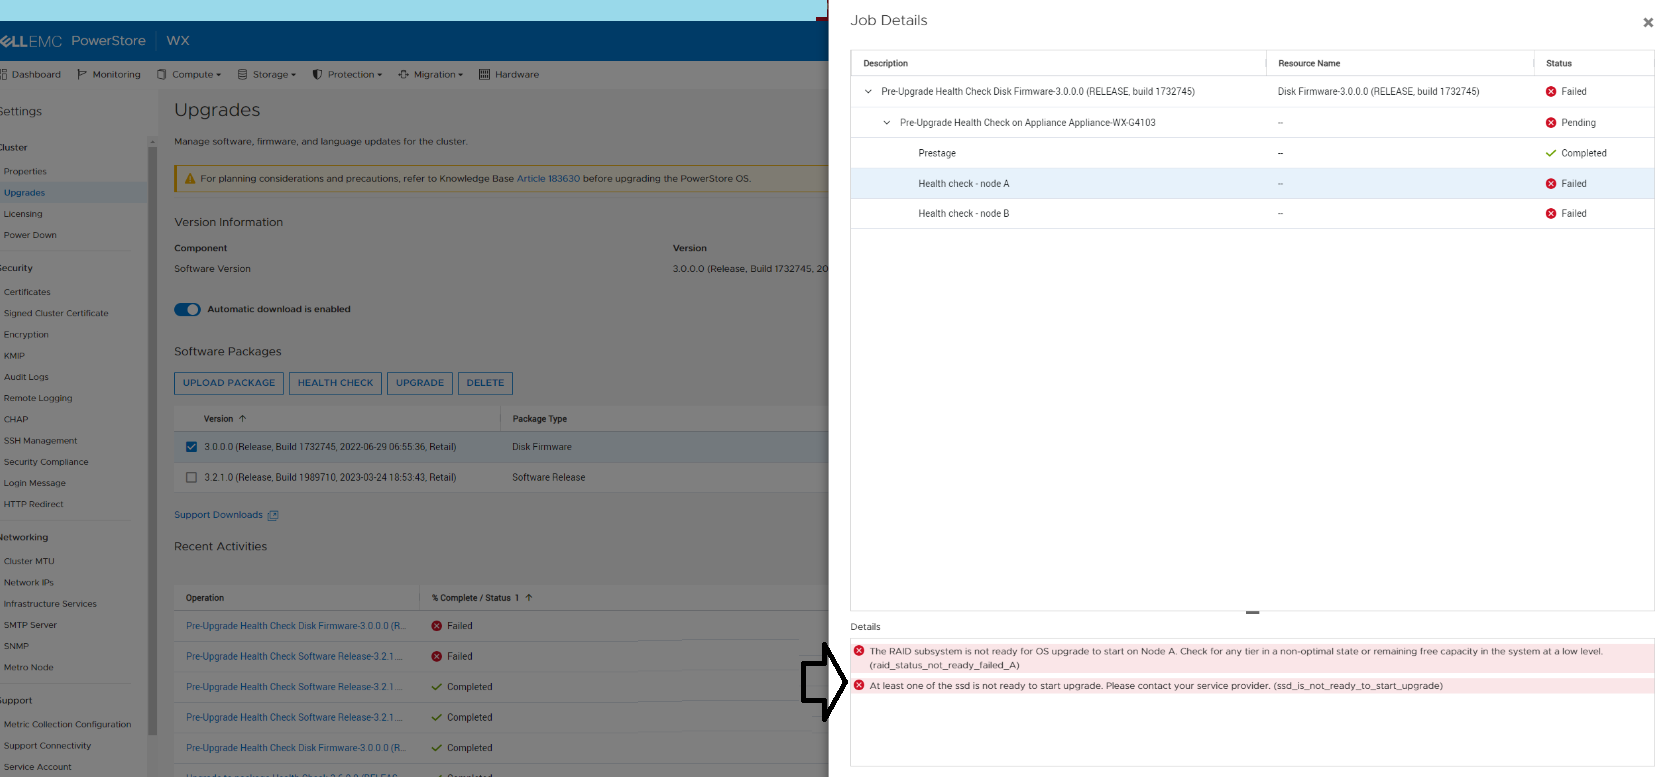
Task: Select SMTP Server in settings sidebar
Action: click(30, 625)
